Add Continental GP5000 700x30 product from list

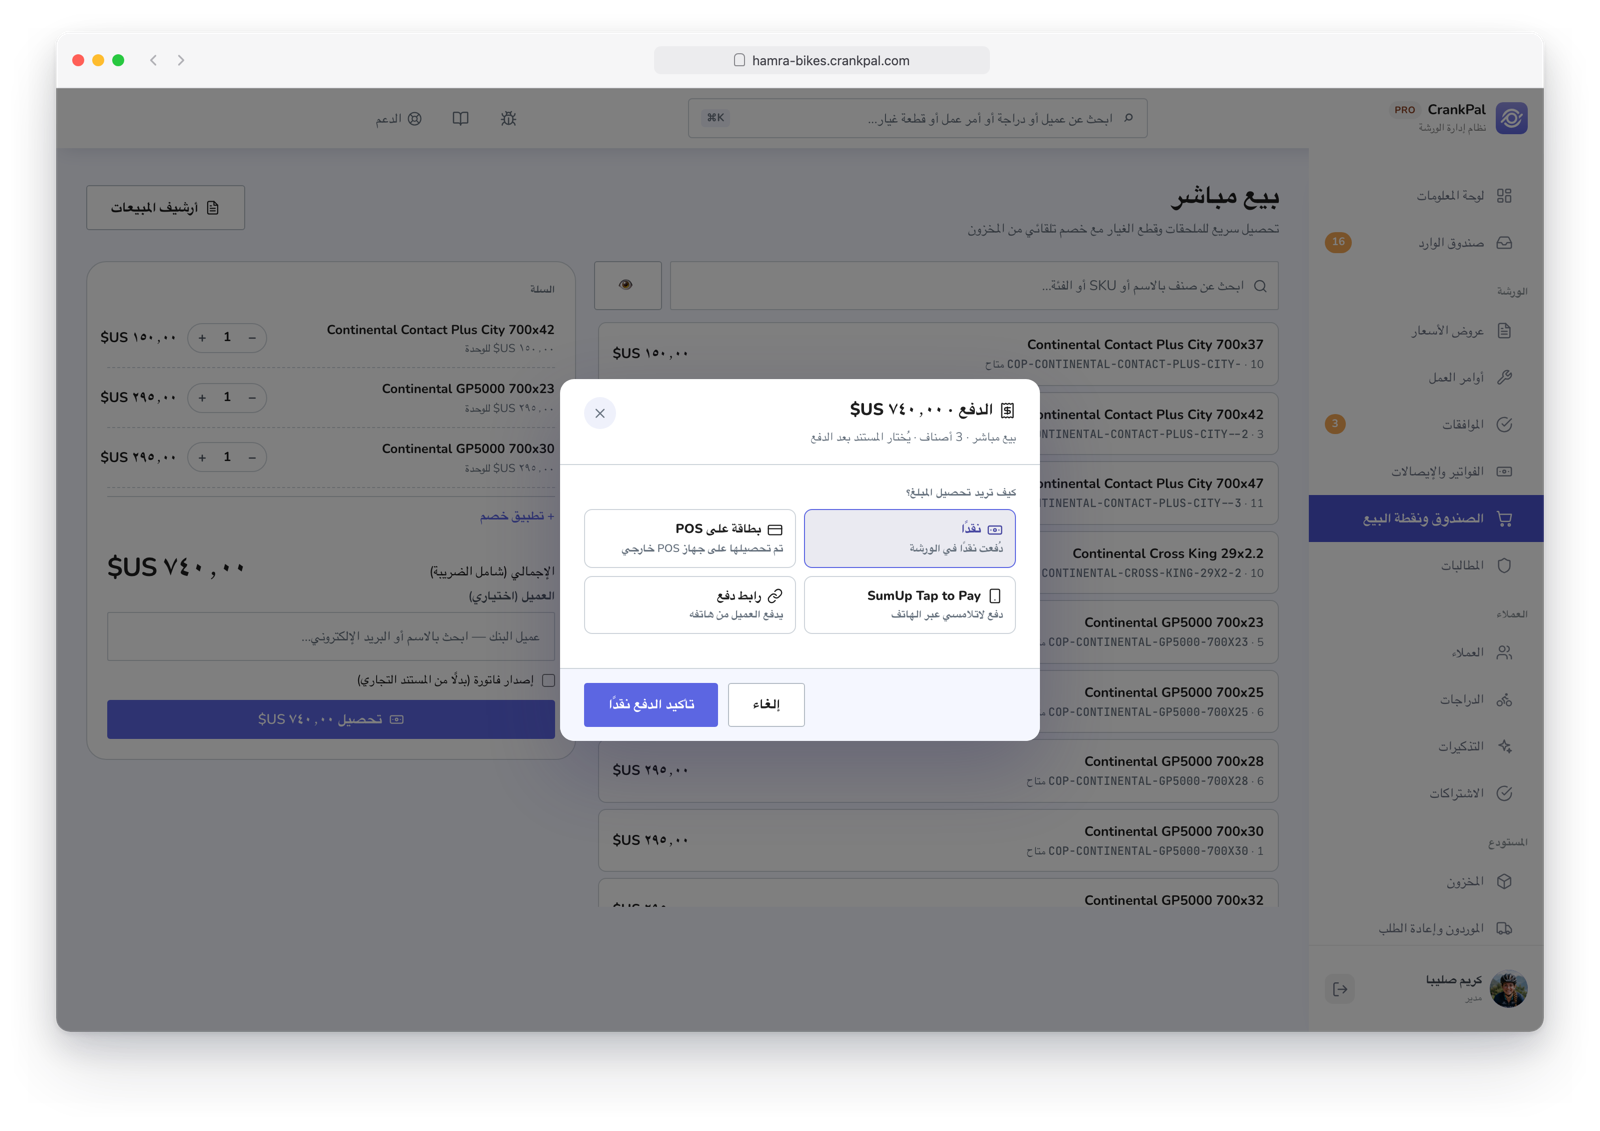point(938,840)
